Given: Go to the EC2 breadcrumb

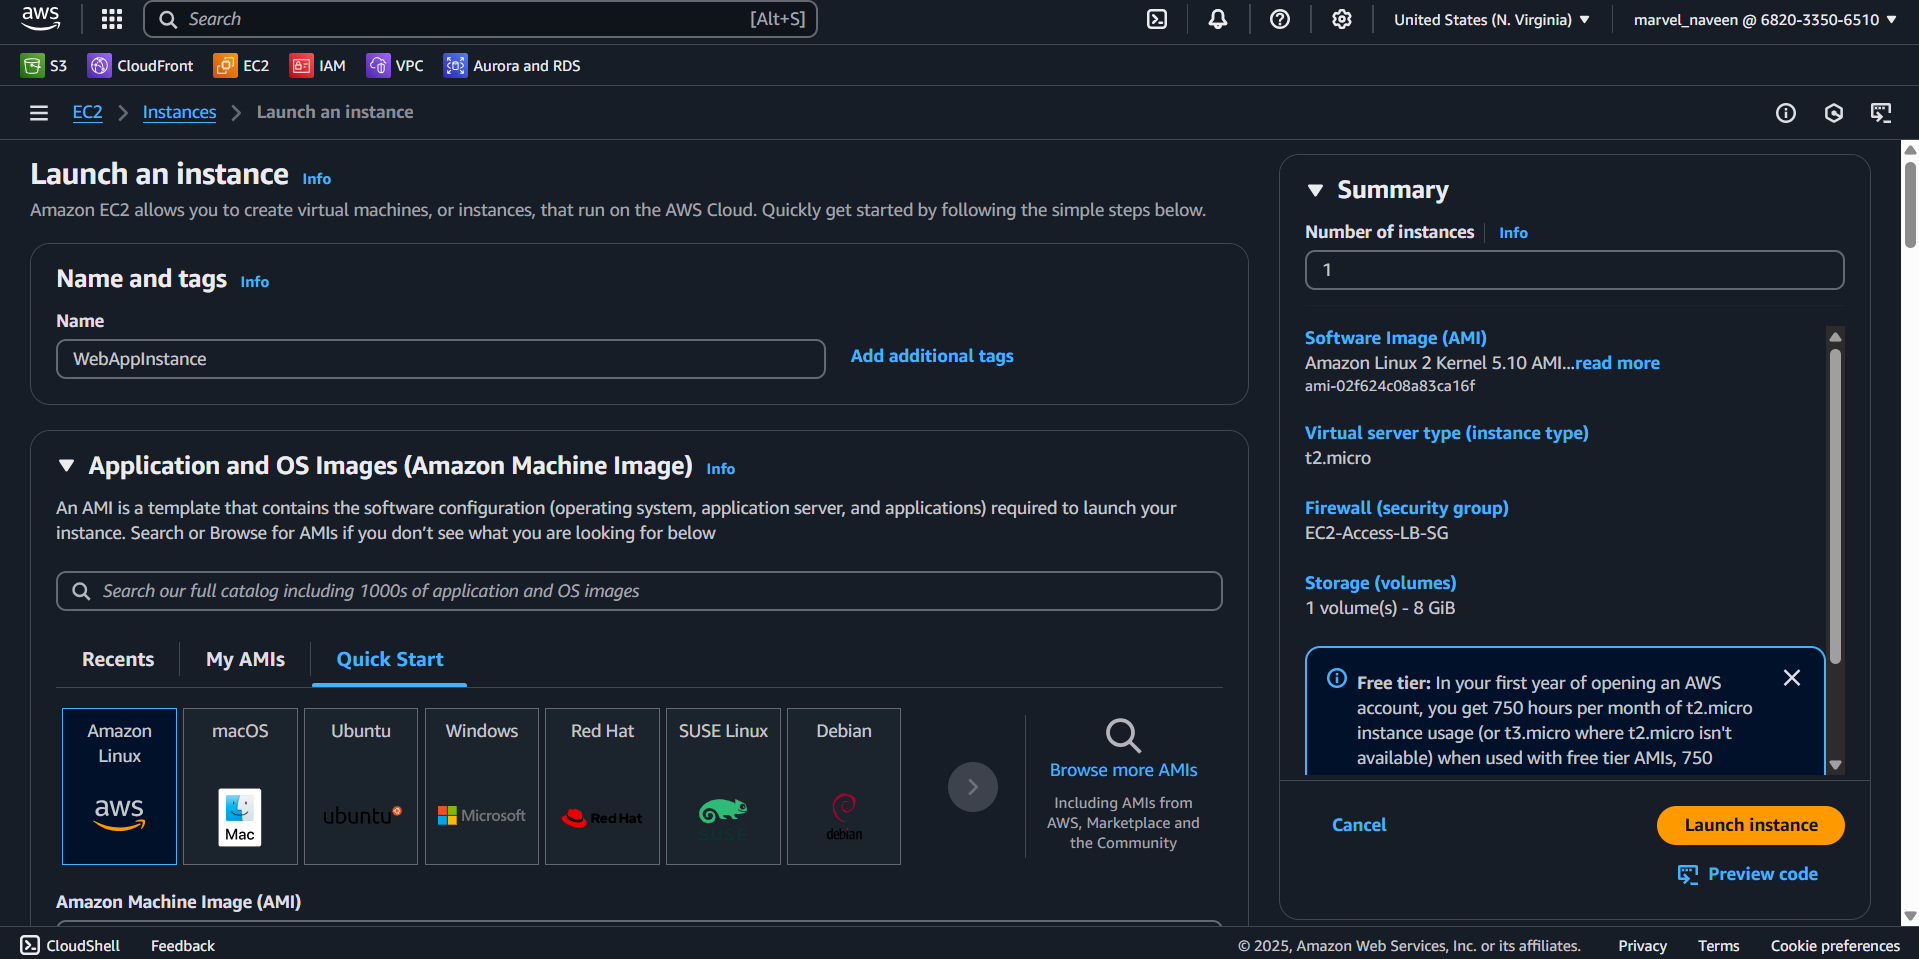Looking at the screenshot, I should 88,112.
